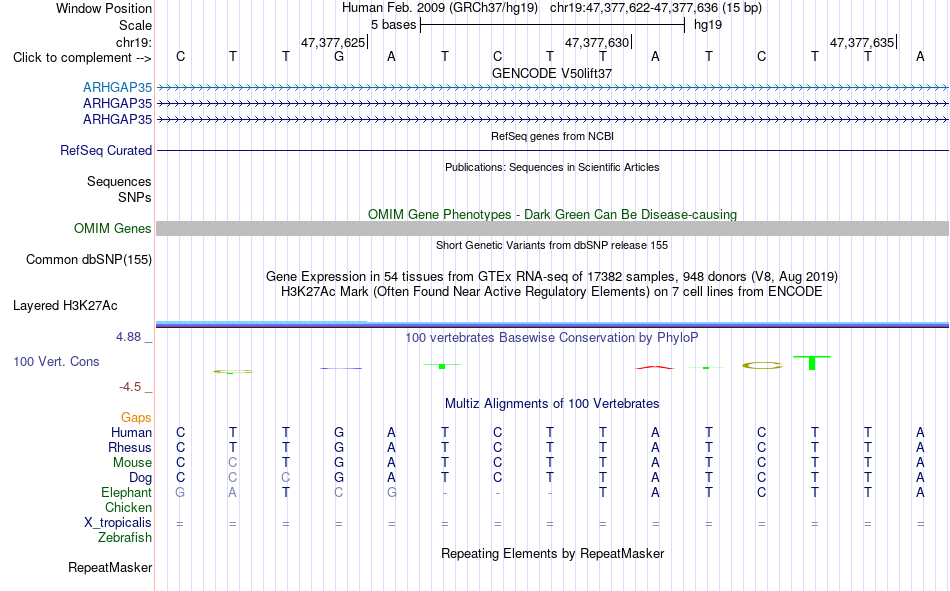Open the OMIM Gene Phenotypes track title
950x591 pixels.
click(x=553, y=215)
